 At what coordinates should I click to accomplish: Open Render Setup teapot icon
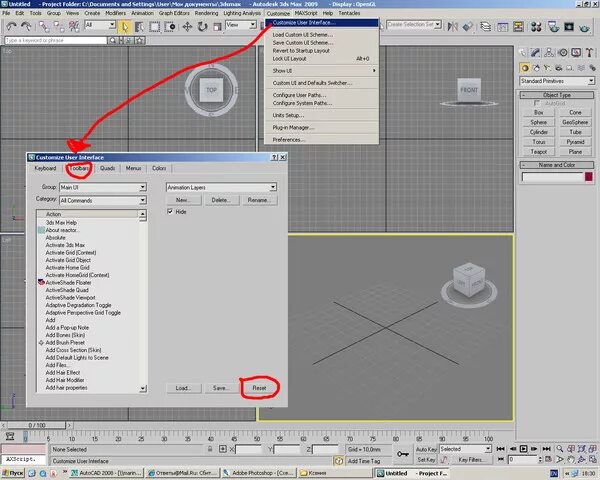553,26
